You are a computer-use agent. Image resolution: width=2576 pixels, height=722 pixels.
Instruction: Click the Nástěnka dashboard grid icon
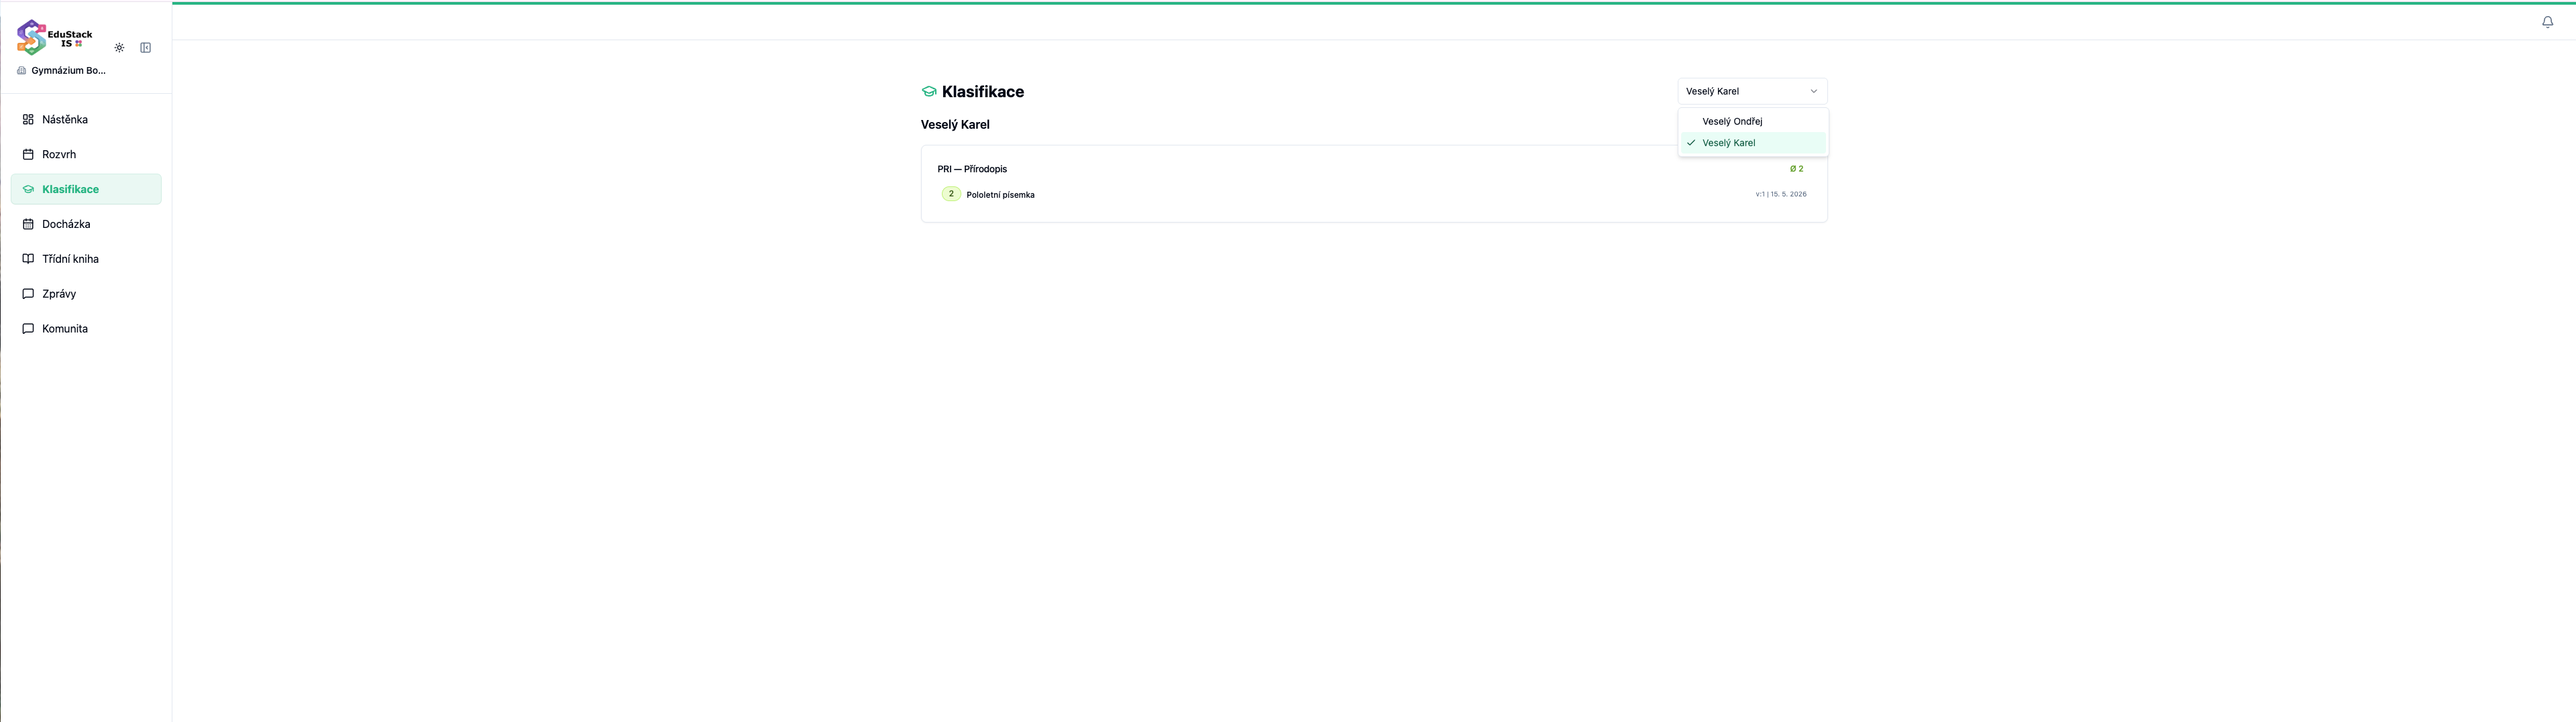[x=28, y=120]
